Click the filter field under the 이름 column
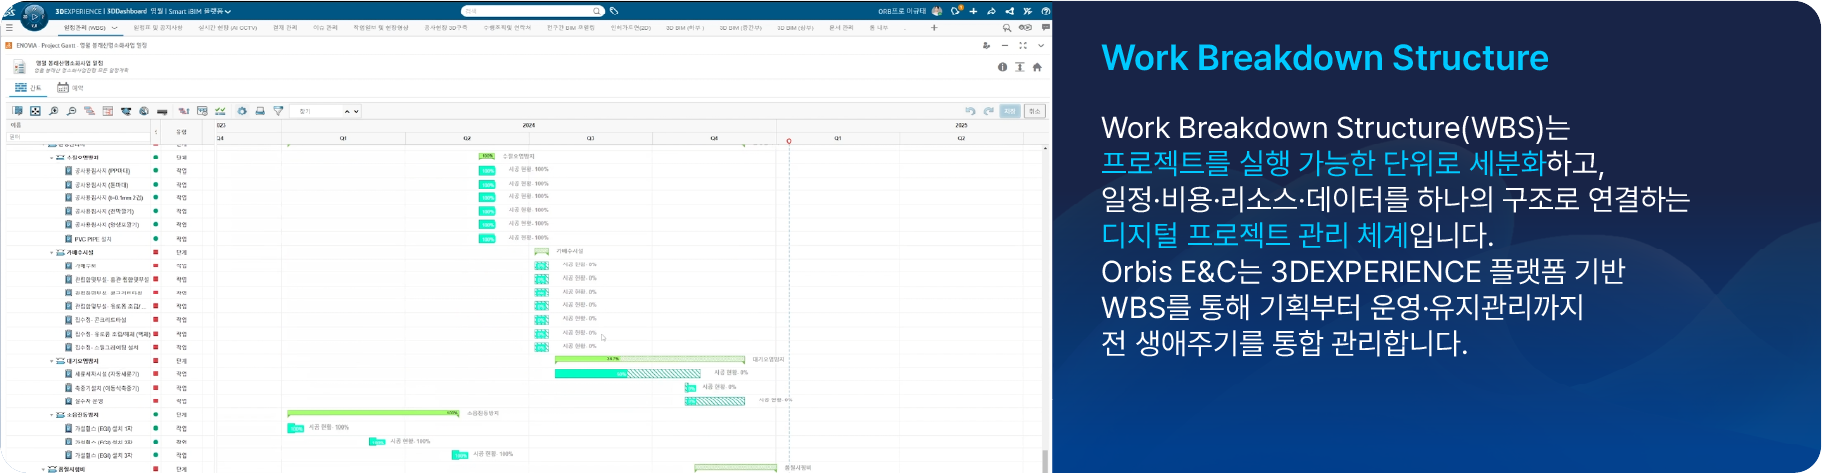Image resolution: width=1822 pixels, height=473 pixels. (78, 137)
